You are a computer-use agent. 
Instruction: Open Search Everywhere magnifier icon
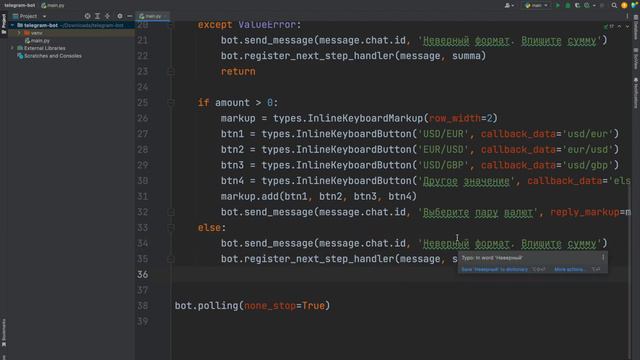point(614,5)
